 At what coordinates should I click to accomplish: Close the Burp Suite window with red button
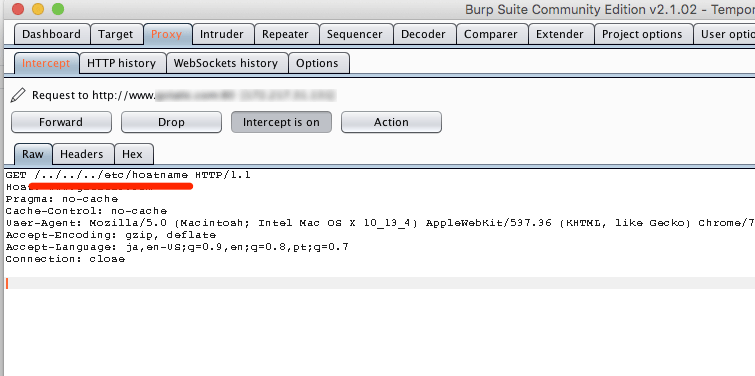click(18, 9)
